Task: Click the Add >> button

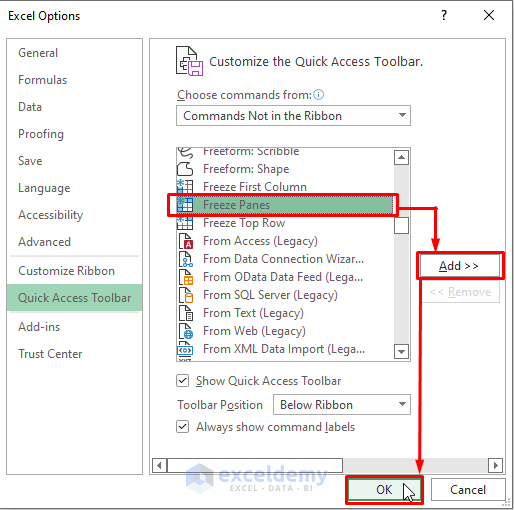Action: click(x=460, y=266)
